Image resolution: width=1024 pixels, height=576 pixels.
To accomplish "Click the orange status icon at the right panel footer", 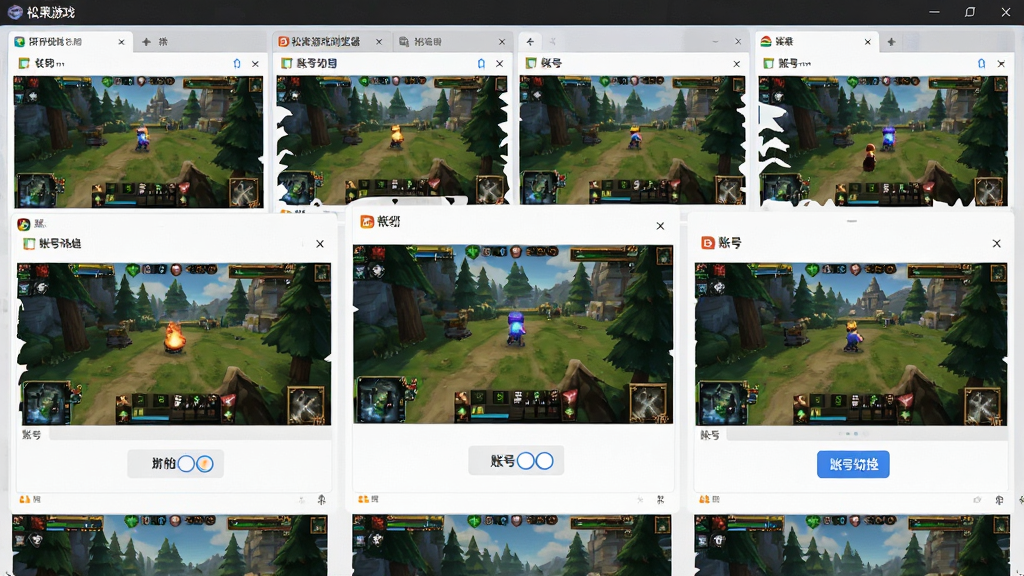I will pos(704,500).
